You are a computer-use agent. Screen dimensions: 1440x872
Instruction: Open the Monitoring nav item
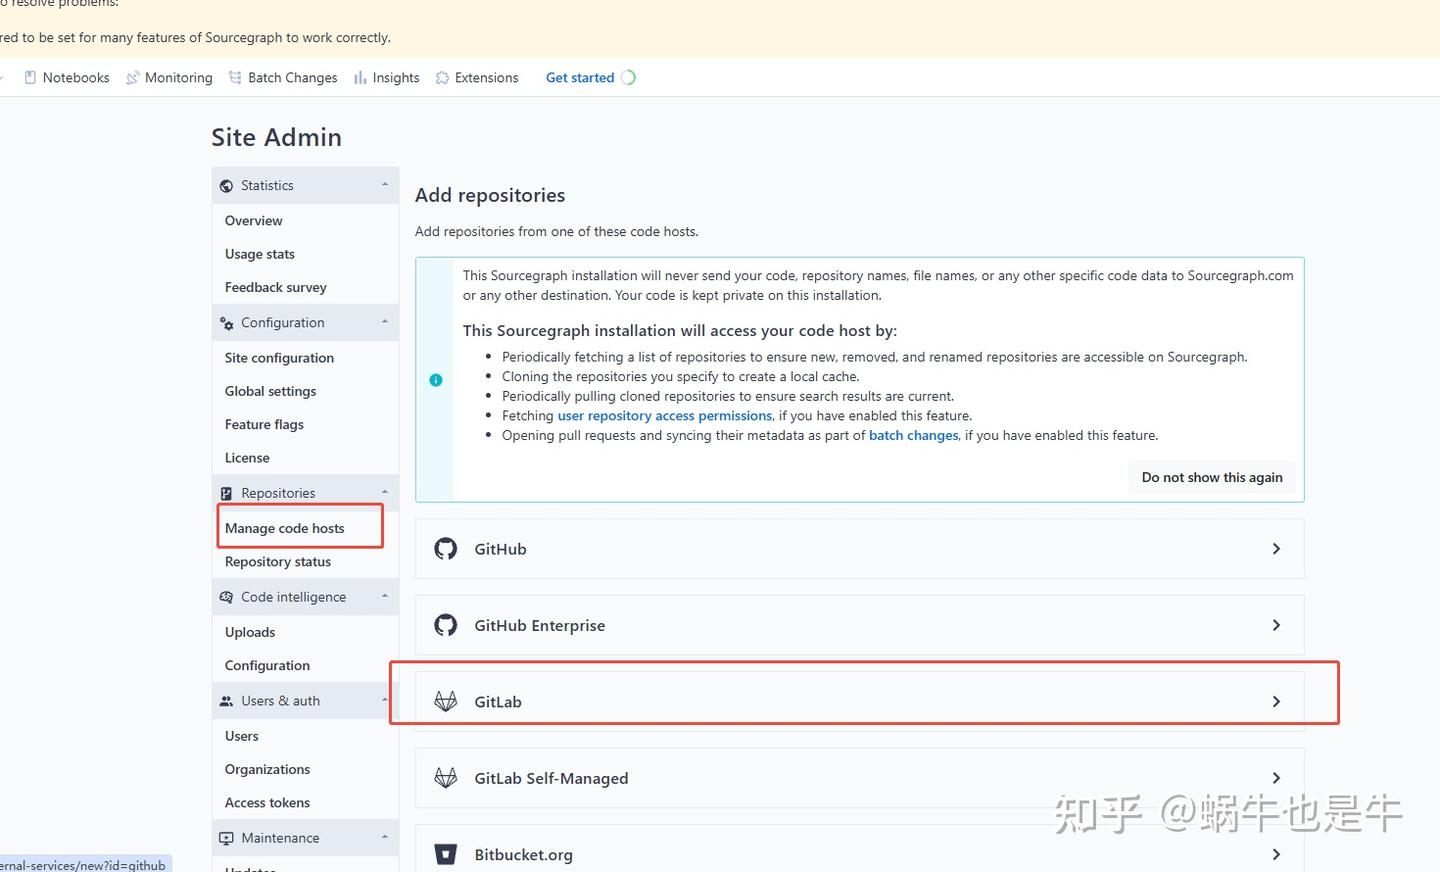pos(169,77)
